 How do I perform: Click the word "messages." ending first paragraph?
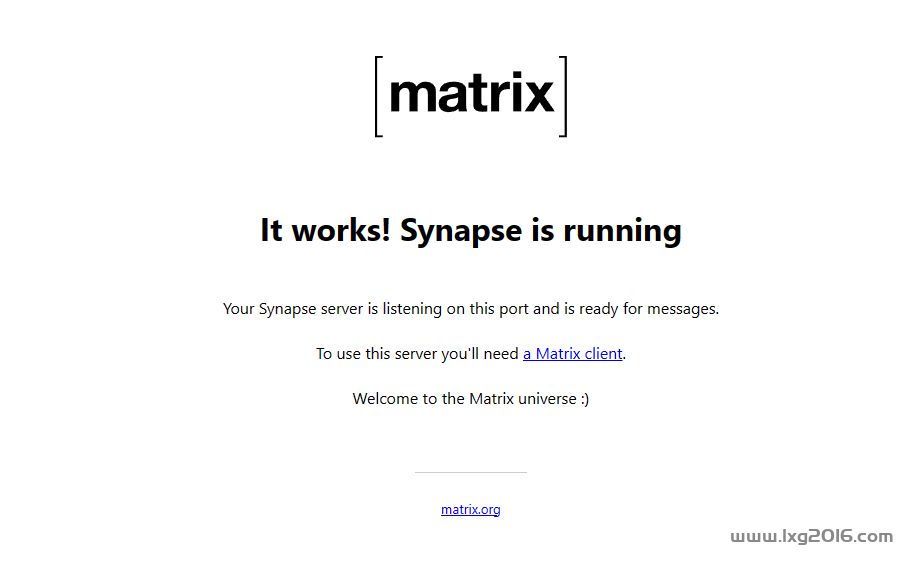click(x=683, y=309)
